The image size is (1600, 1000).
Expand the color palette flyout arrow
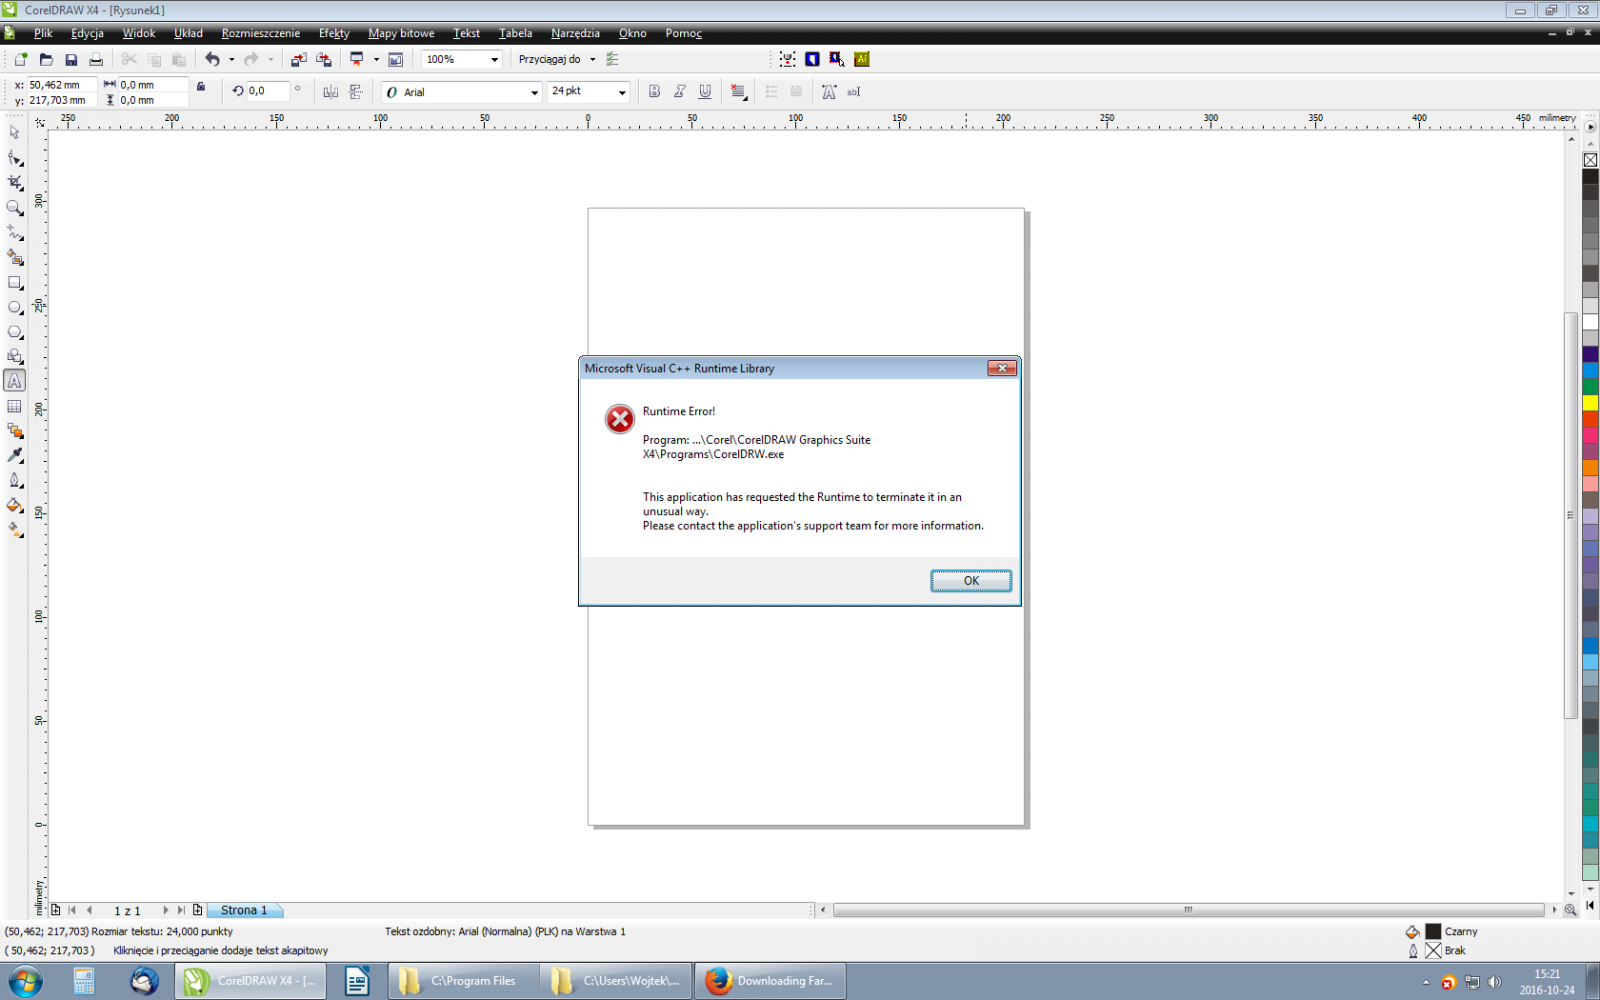1590,128
